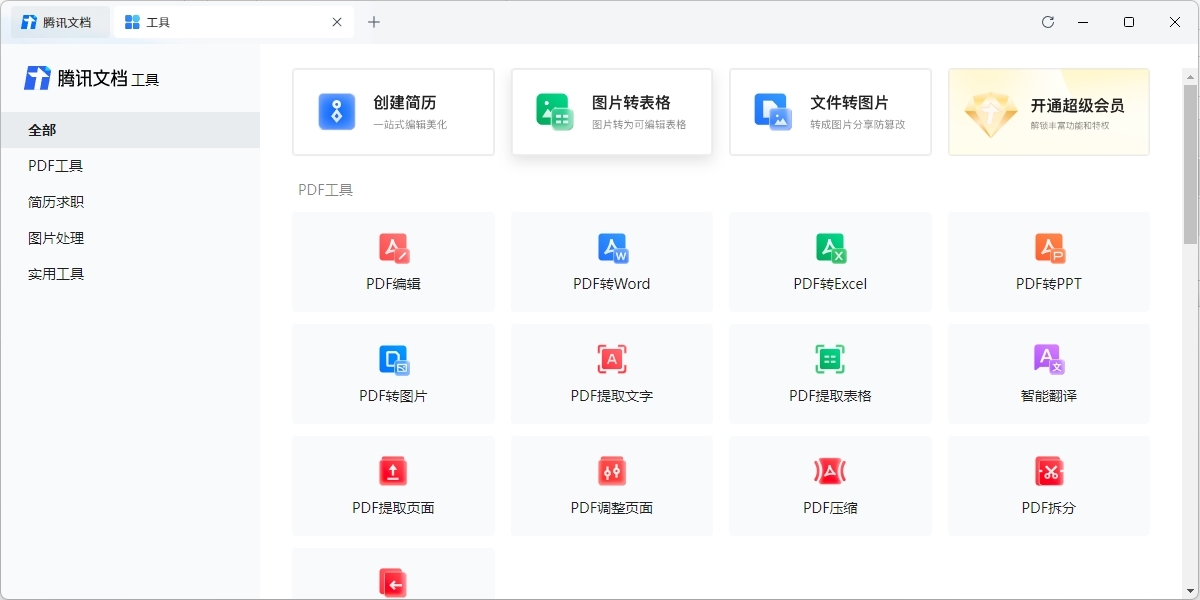The image size is (1200, 600).
Task: Click the 开通超级会员 upgrade banner
Action: coord(1048,112)
